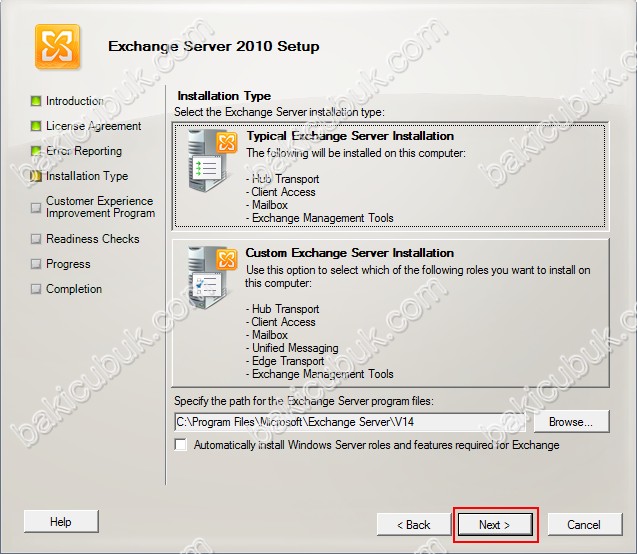Click 'Edge Transport' in Custom roles list
Viewport: 637px width, 554px height.
click(288, 361)
